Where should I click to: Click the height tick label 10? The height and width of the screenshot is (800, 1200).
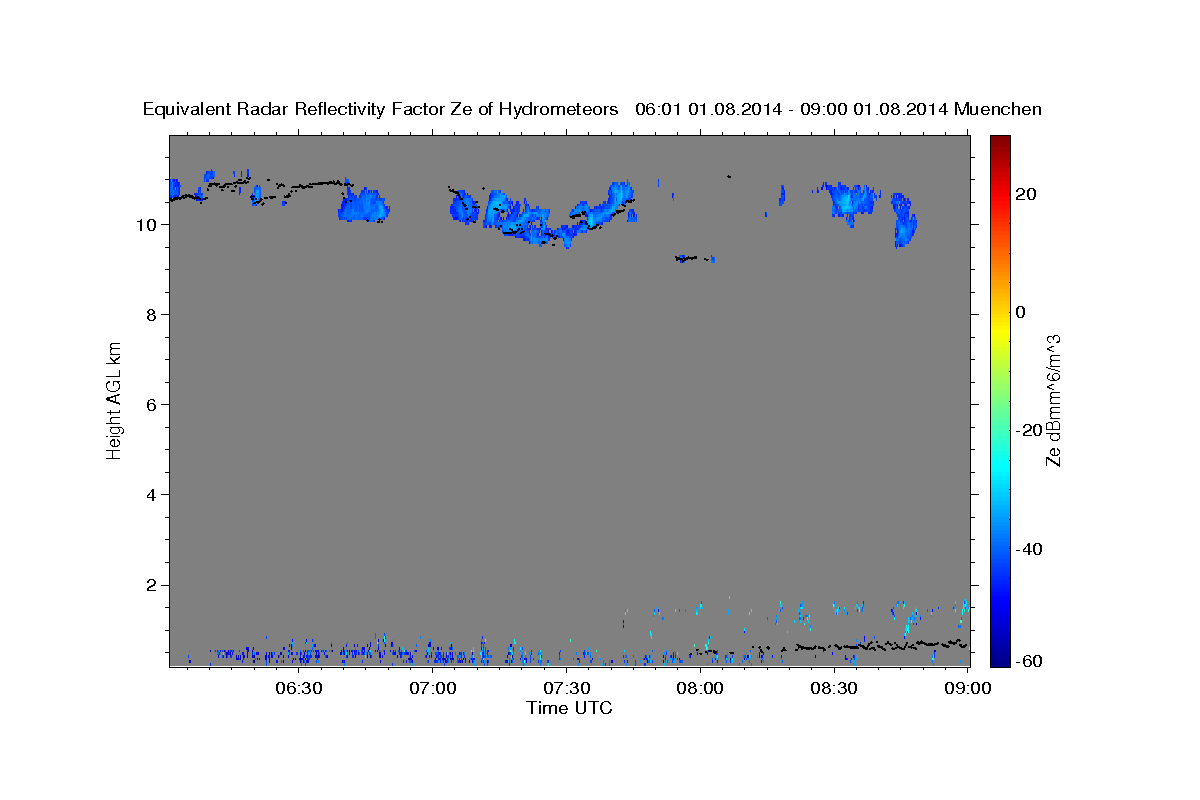tap(146, 224)
